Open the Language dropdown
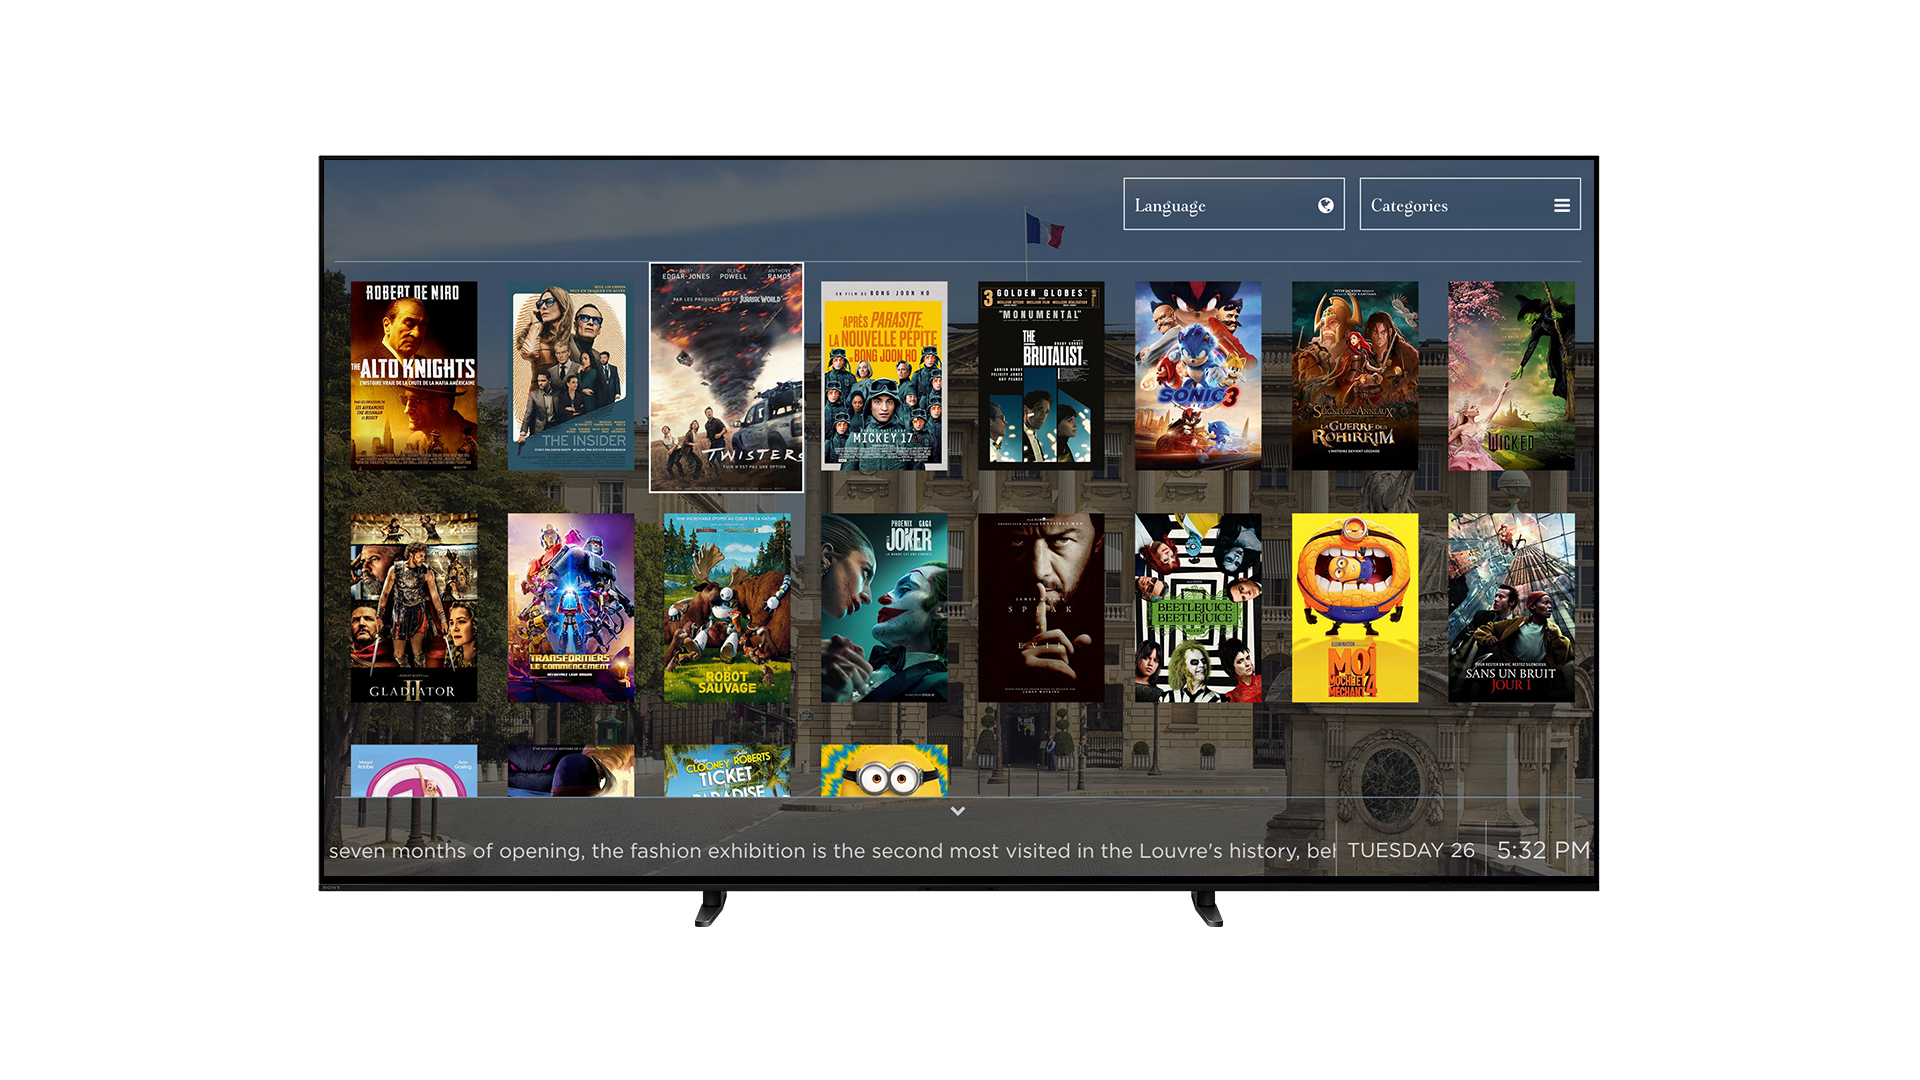 (1233, 204)
